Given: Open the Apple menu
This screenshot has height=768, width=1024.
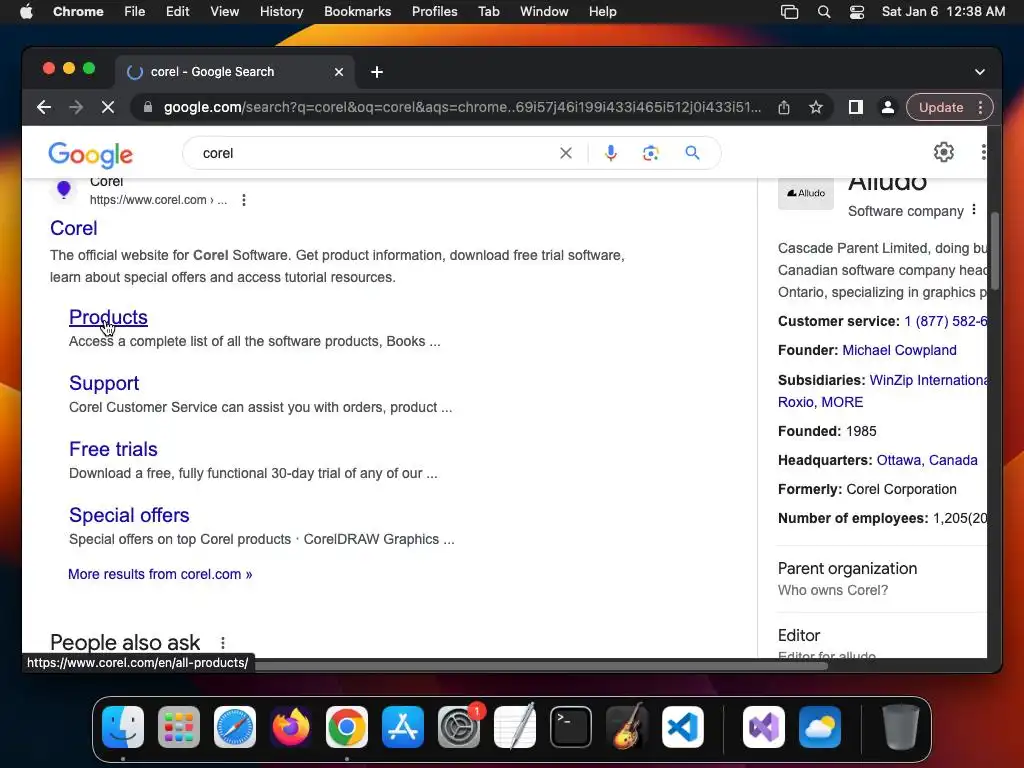Looking at the screenshot, I should click(x=26, y=12).
